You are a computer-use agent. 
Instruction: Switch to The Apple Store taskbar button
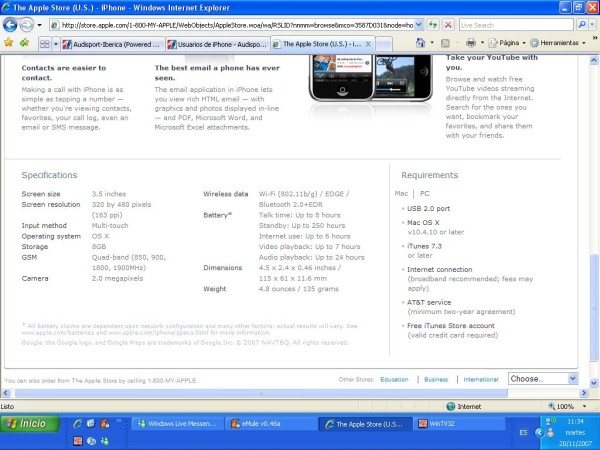[365, 424]
